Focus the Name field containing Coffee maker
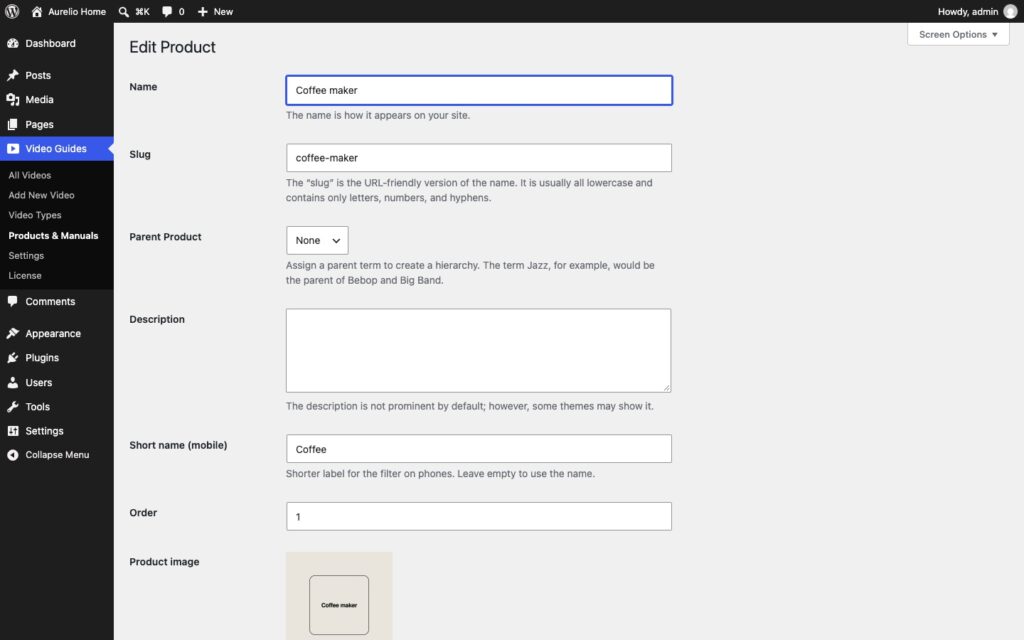The image size is (1024, 640). [x=479, y=90]
